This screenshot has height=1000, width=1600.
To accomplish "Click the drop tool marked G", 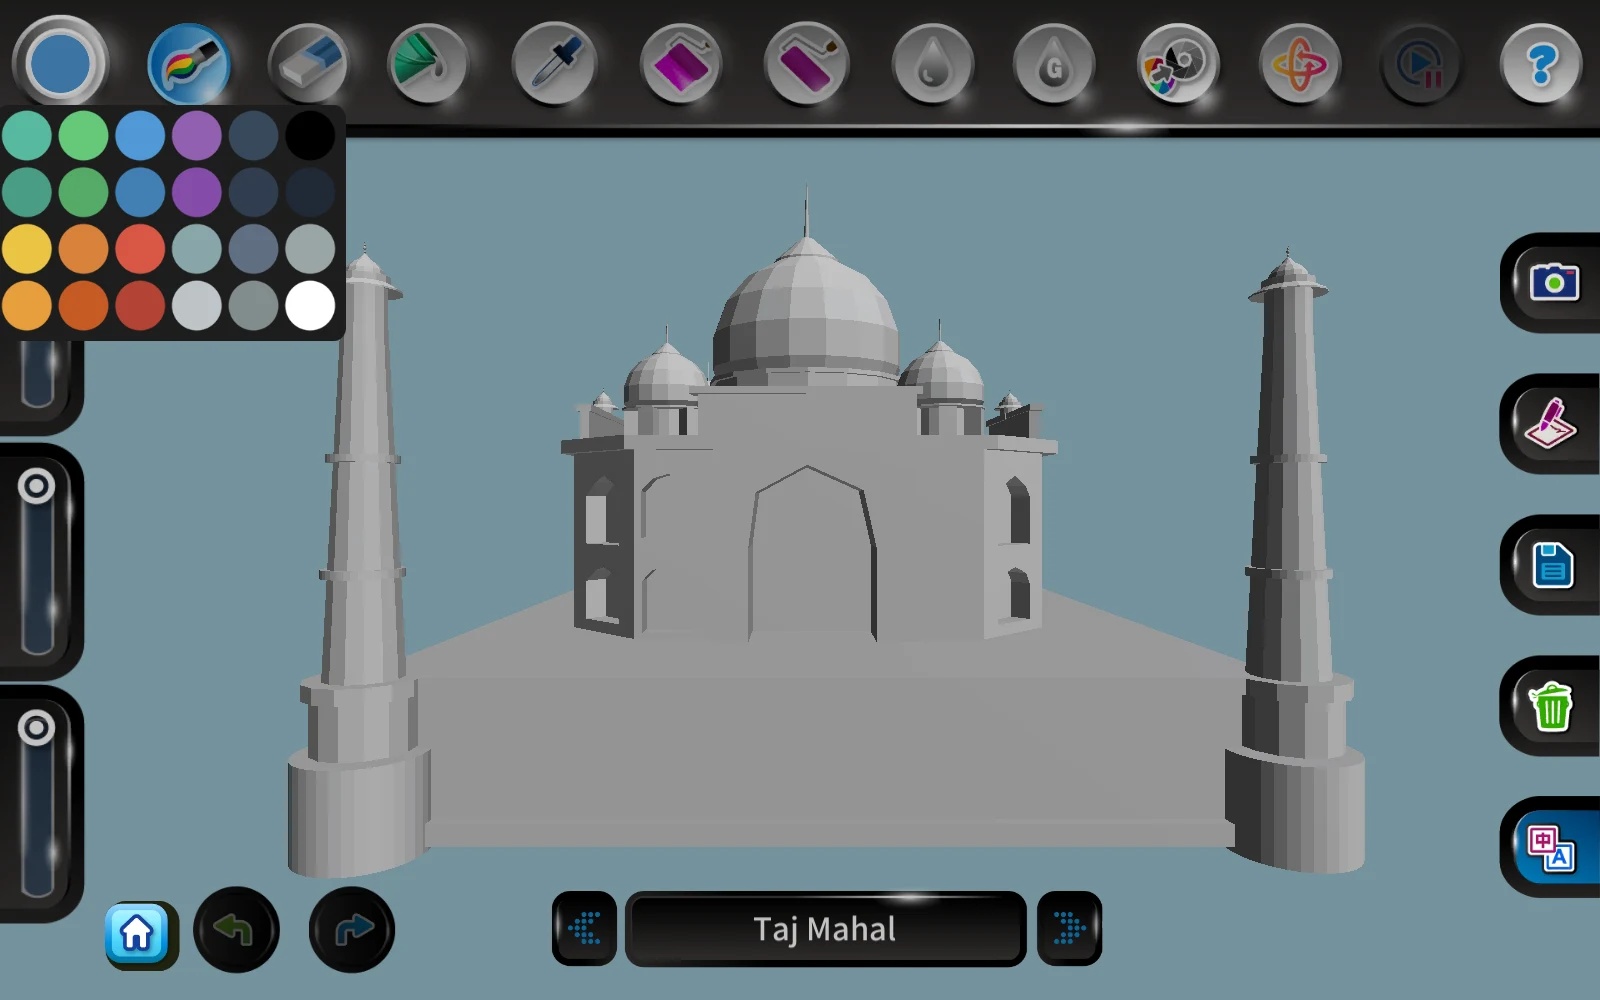I will [x=1053, y=65].
